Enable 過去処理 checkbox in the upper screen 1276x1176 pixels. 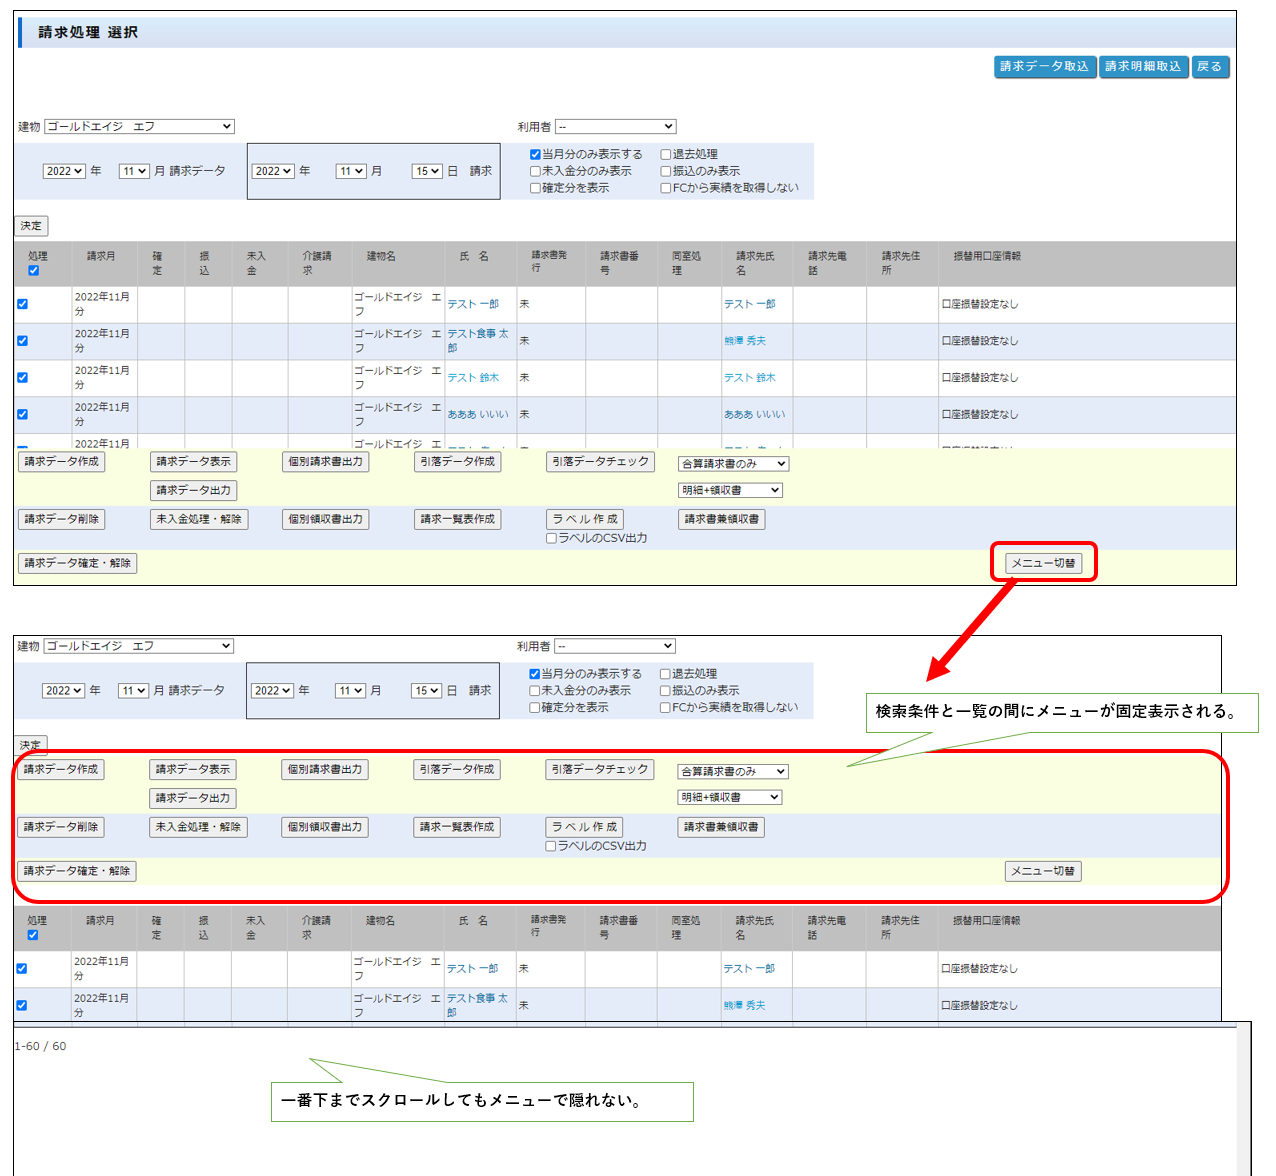click(x=666, y=155)
